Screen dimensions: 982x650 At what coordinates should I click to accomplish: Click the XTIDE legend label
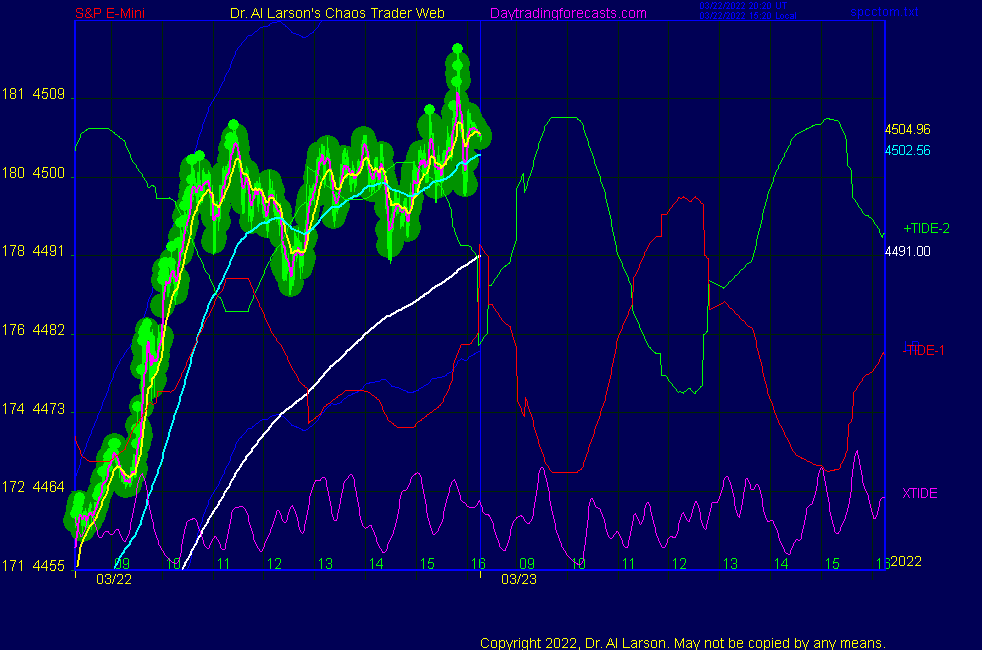(920, 493)
